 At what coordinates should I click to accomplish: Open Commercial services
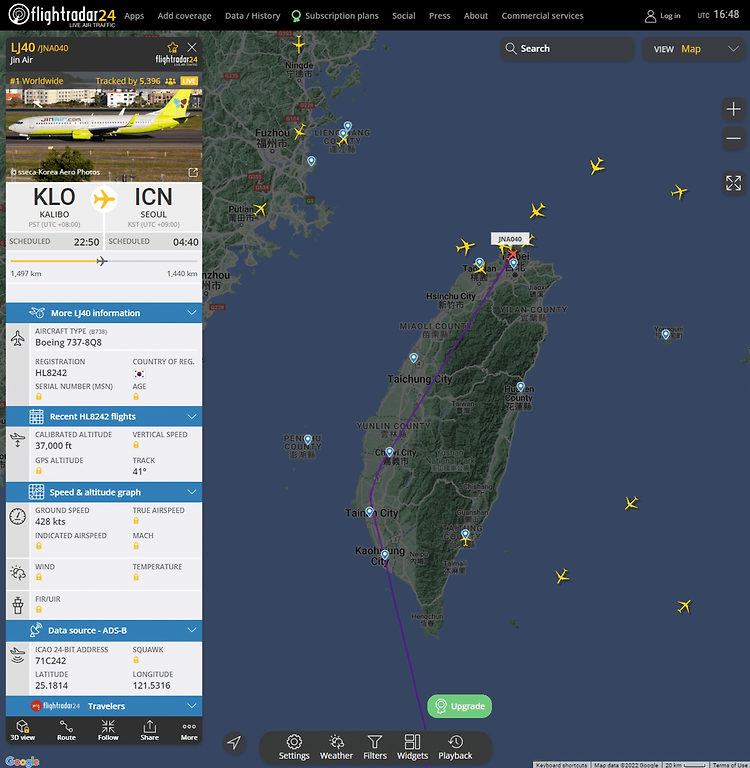tap(542, 16)
